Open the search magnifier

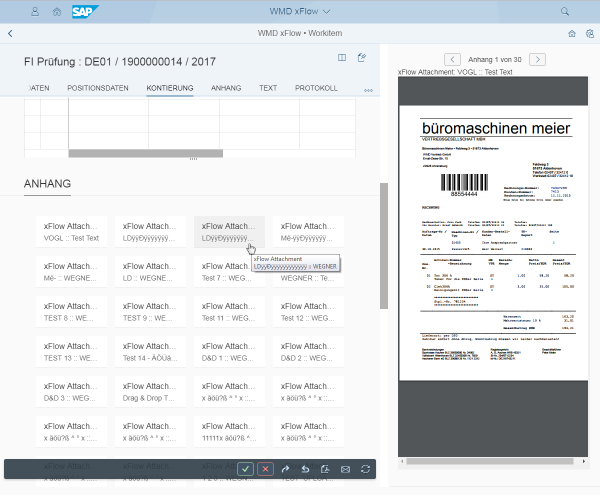tap(565, 11)
